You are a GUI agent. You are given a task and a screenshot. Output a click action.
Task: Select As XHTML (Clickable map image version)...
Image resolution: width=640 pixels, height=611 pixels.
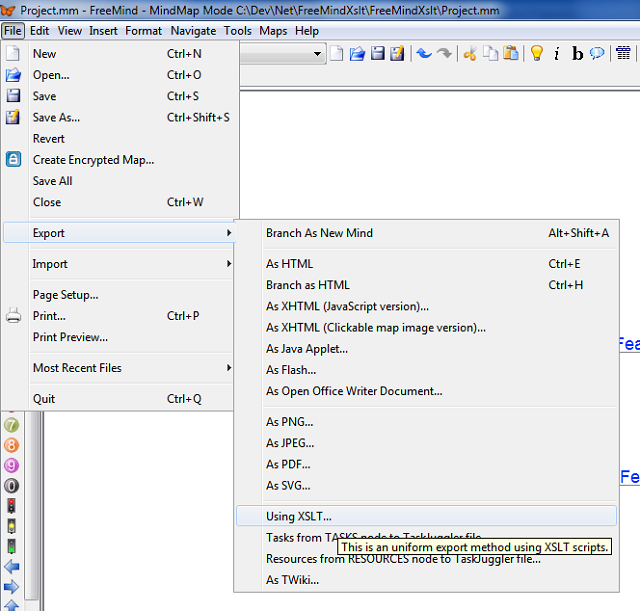(x=426, y=328)
